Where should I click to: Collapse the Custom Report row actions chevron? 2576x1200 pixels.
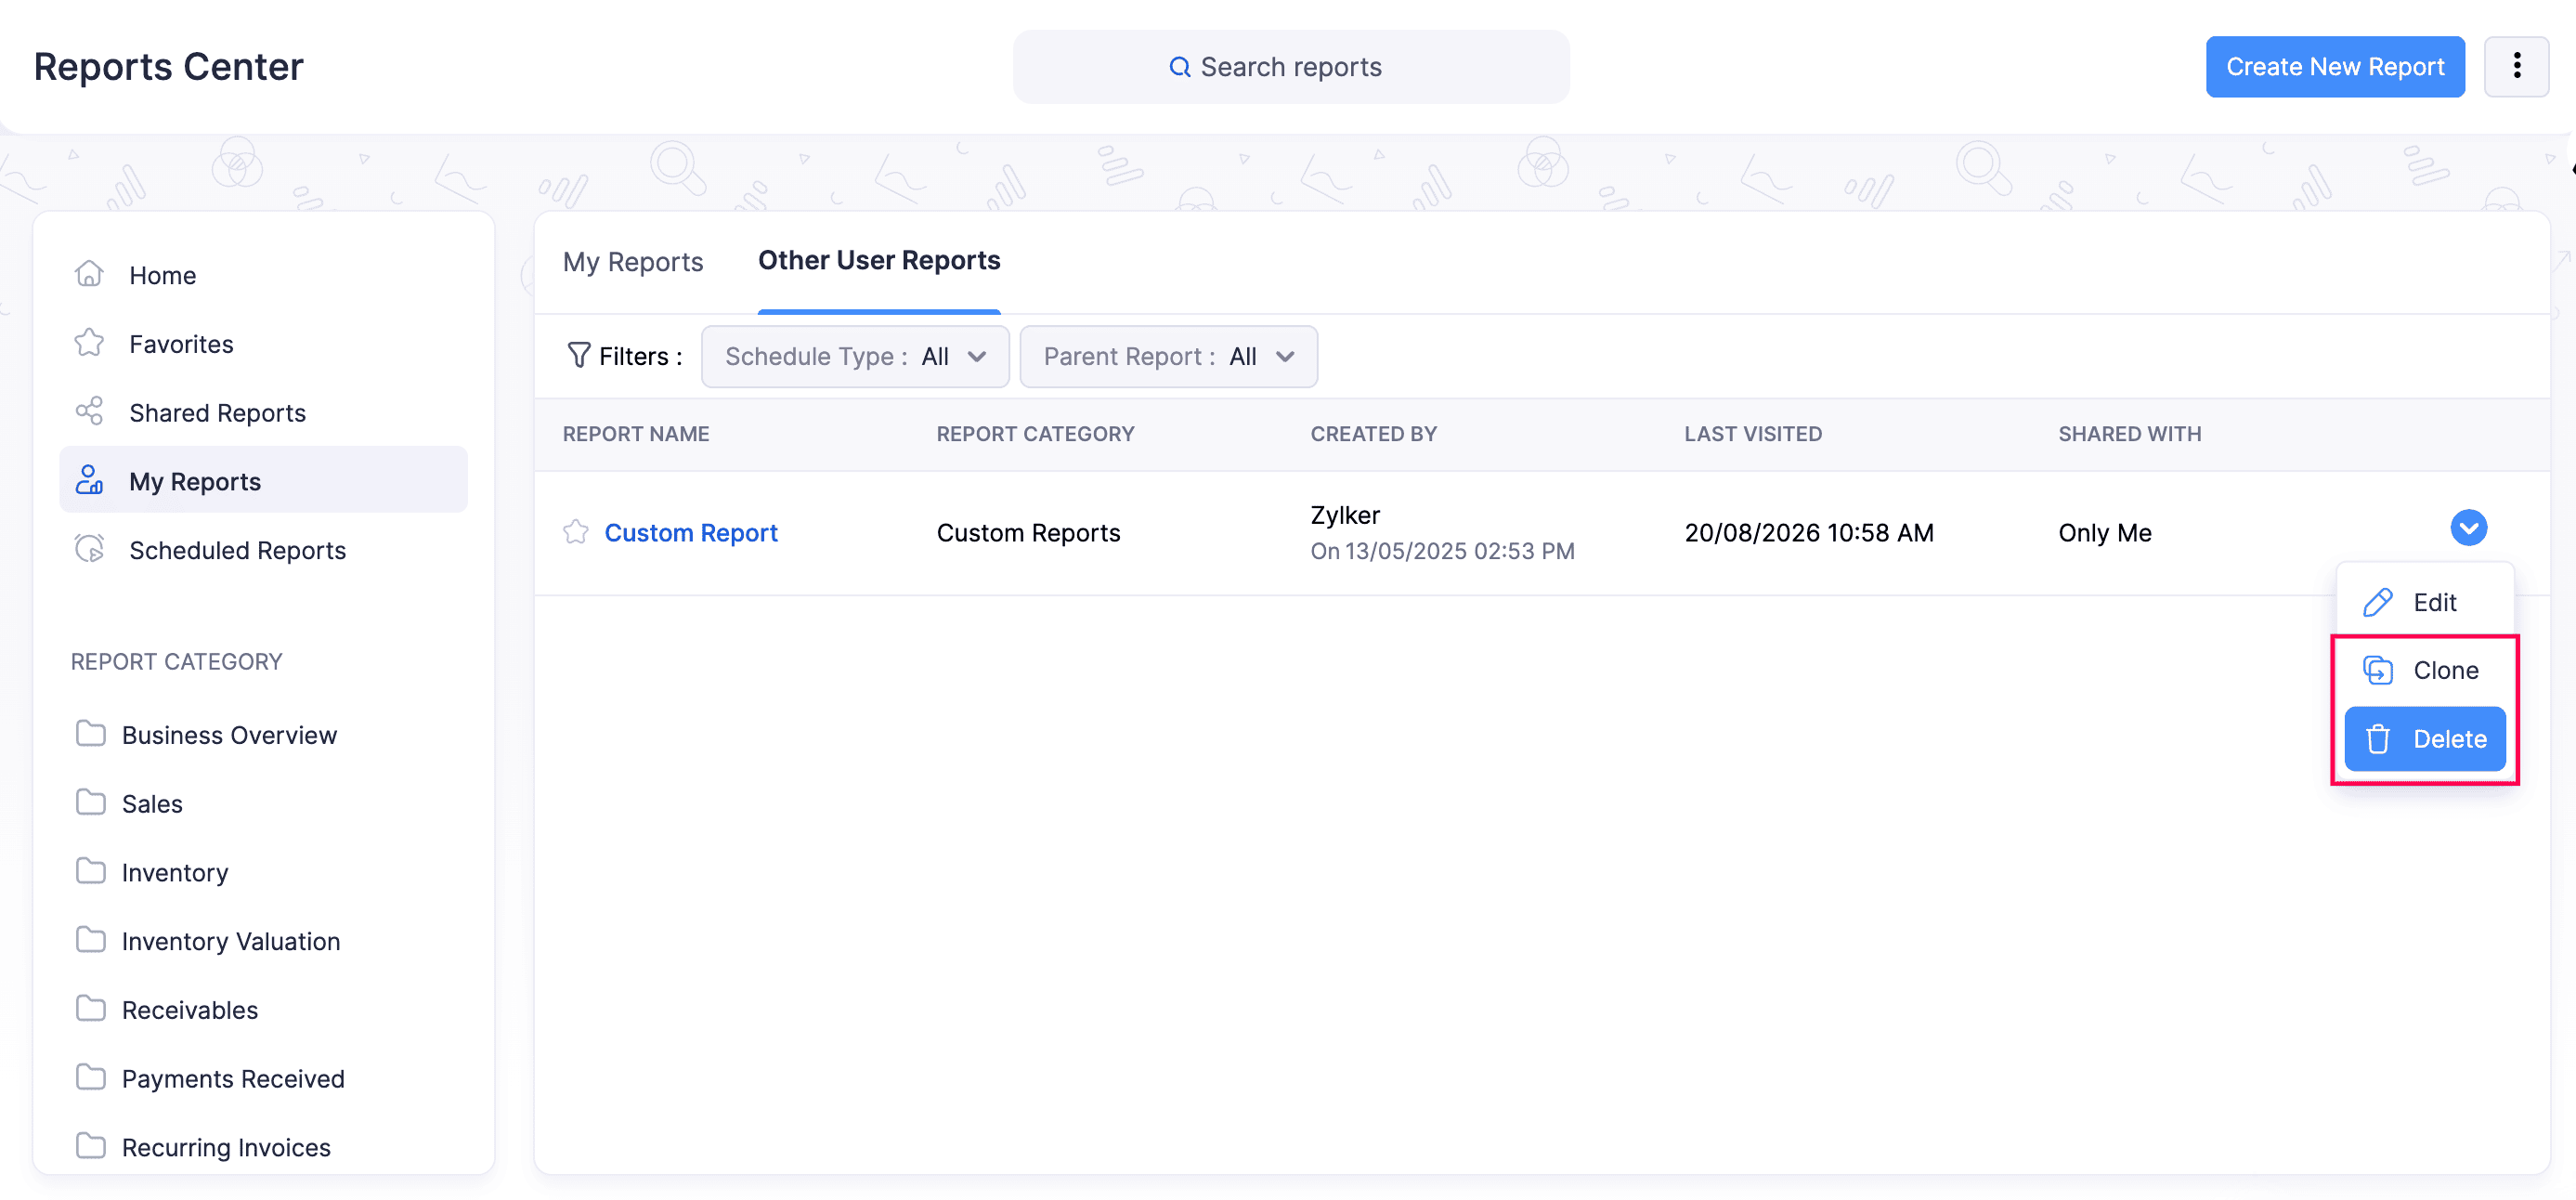coord(2468,528)
